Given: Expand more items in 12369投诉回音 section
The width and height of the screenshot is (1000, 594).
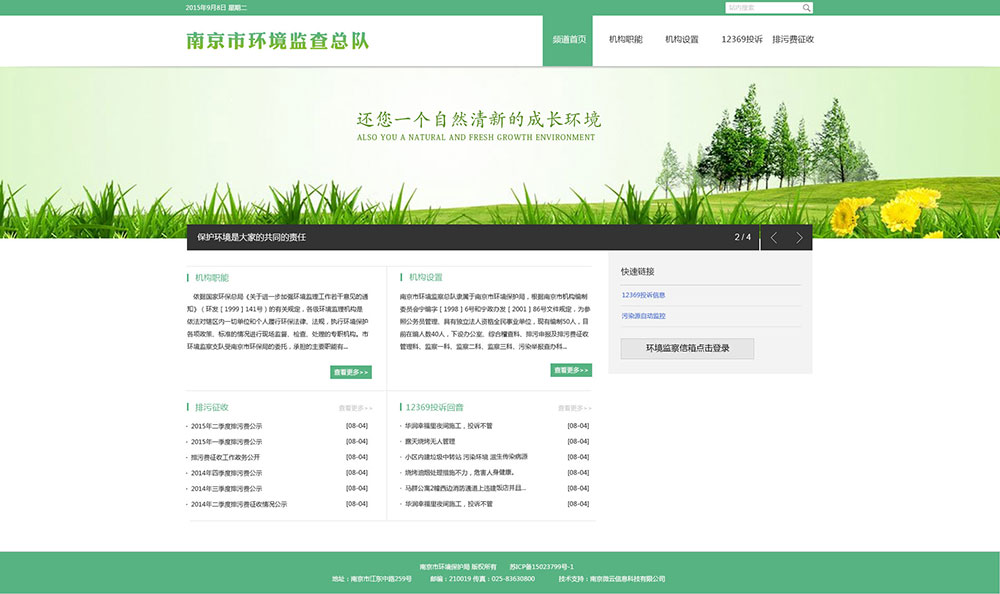Looking at the screenshot, I should coord(574,408).
